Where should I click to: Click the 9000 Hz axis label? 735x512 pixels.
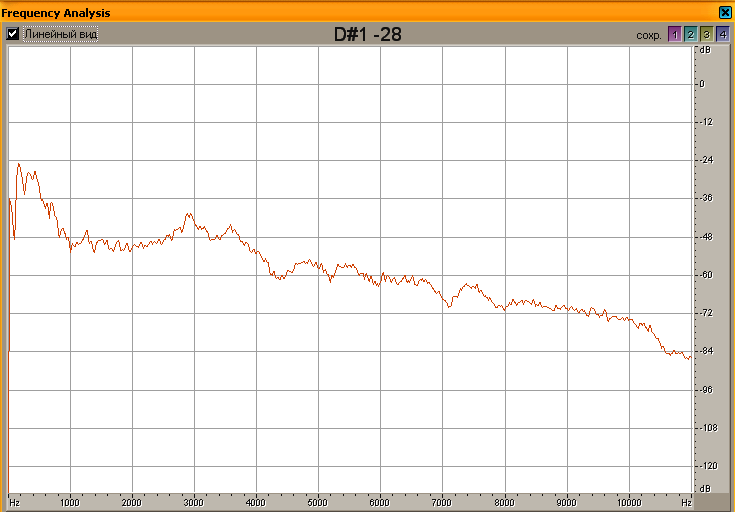(x=566, y=503)
